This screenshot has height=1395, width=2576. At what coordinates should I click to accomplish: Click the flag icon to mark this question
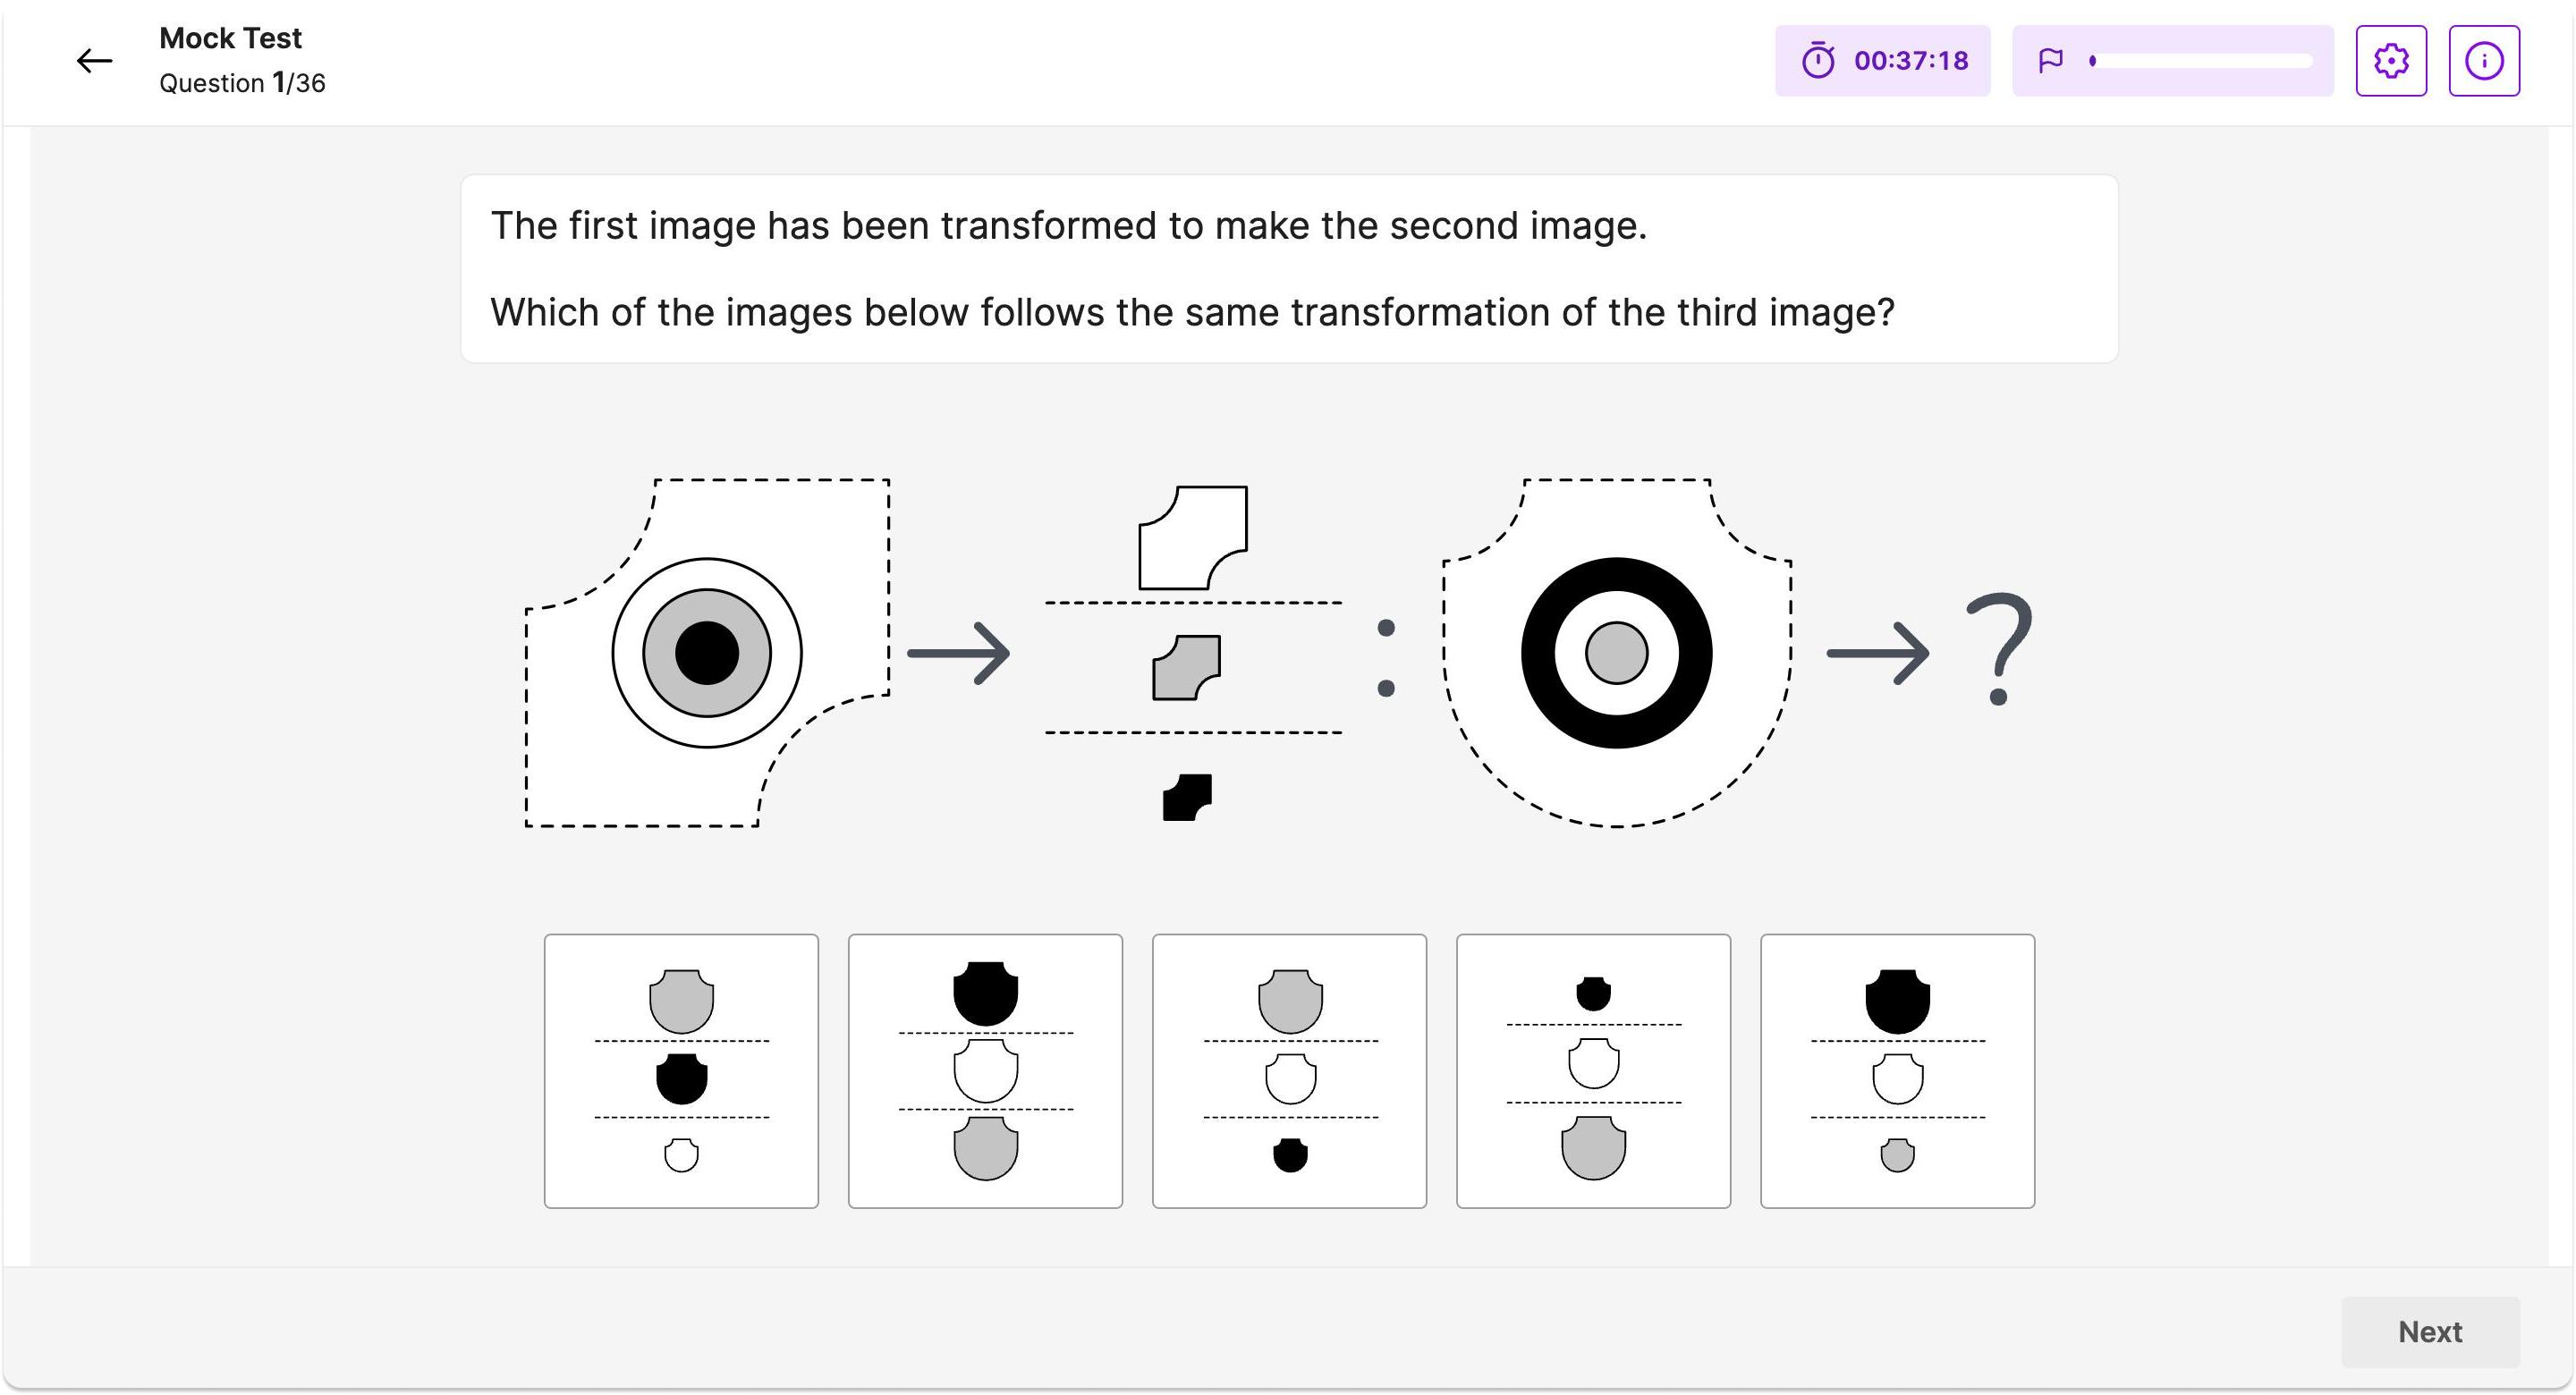pyautogui.click(x=2049, y=60)
